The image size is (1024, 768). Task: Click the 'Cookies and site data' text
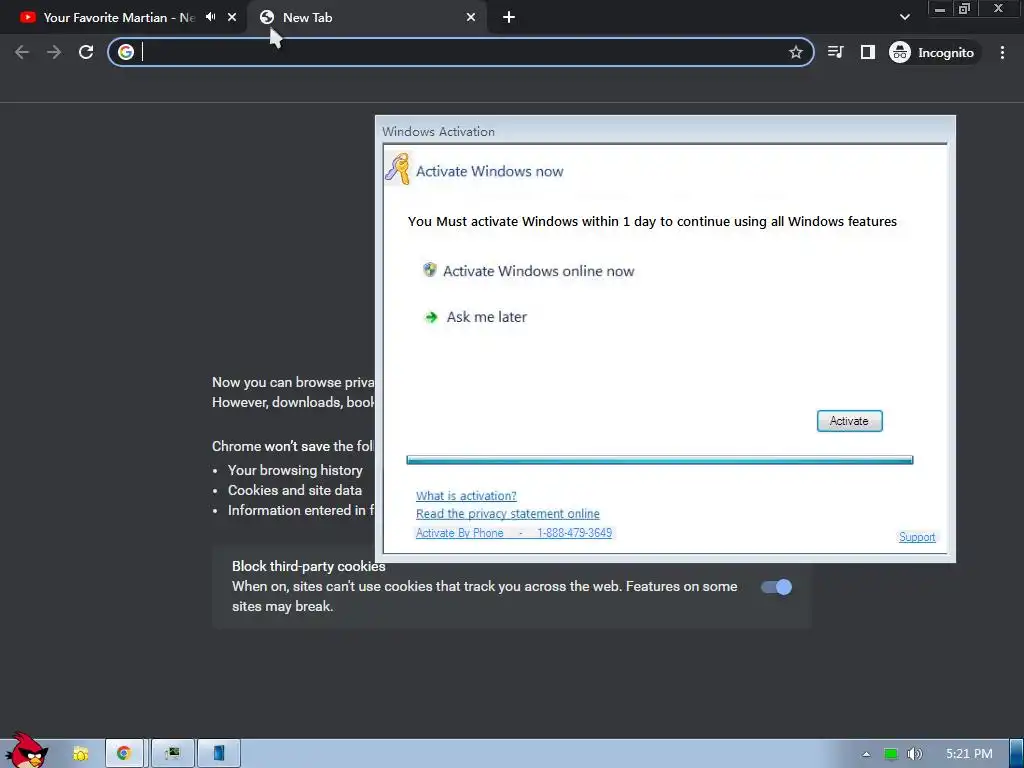[x=295, y=490]
